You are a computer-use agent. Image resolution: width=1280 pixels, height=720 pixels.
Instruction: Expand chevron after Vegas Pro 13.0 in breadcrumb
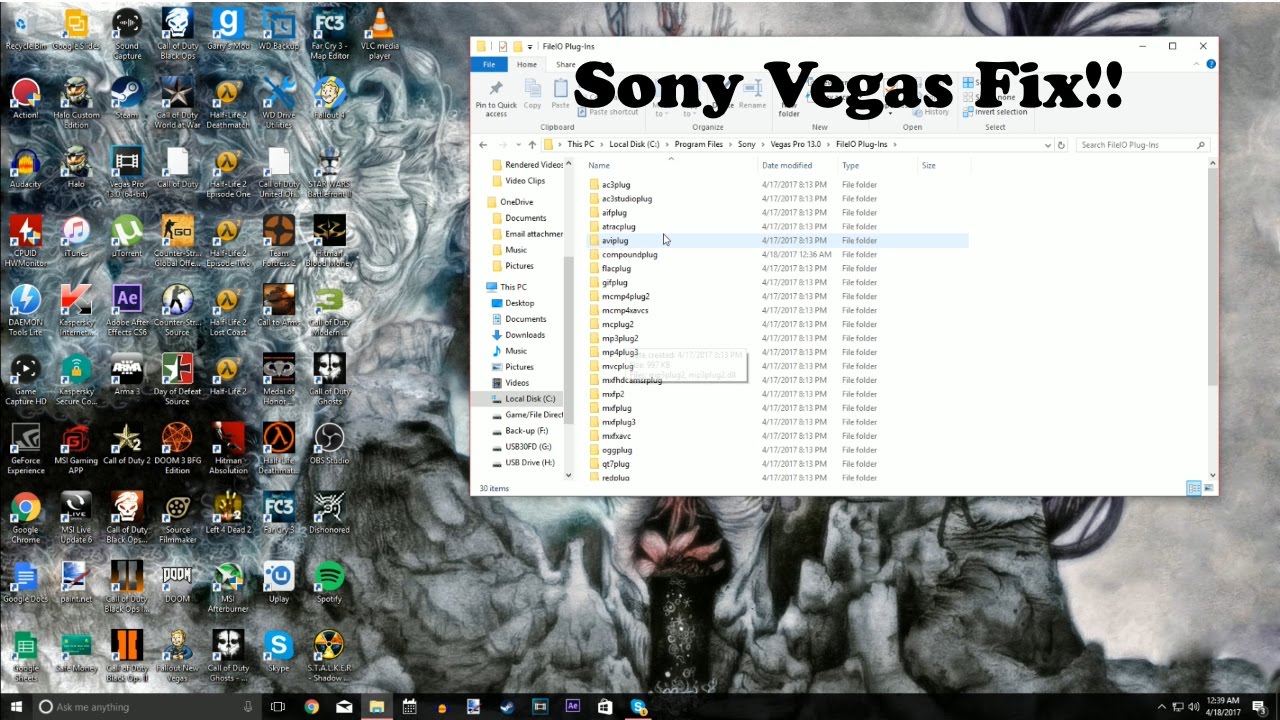(828, 145)
